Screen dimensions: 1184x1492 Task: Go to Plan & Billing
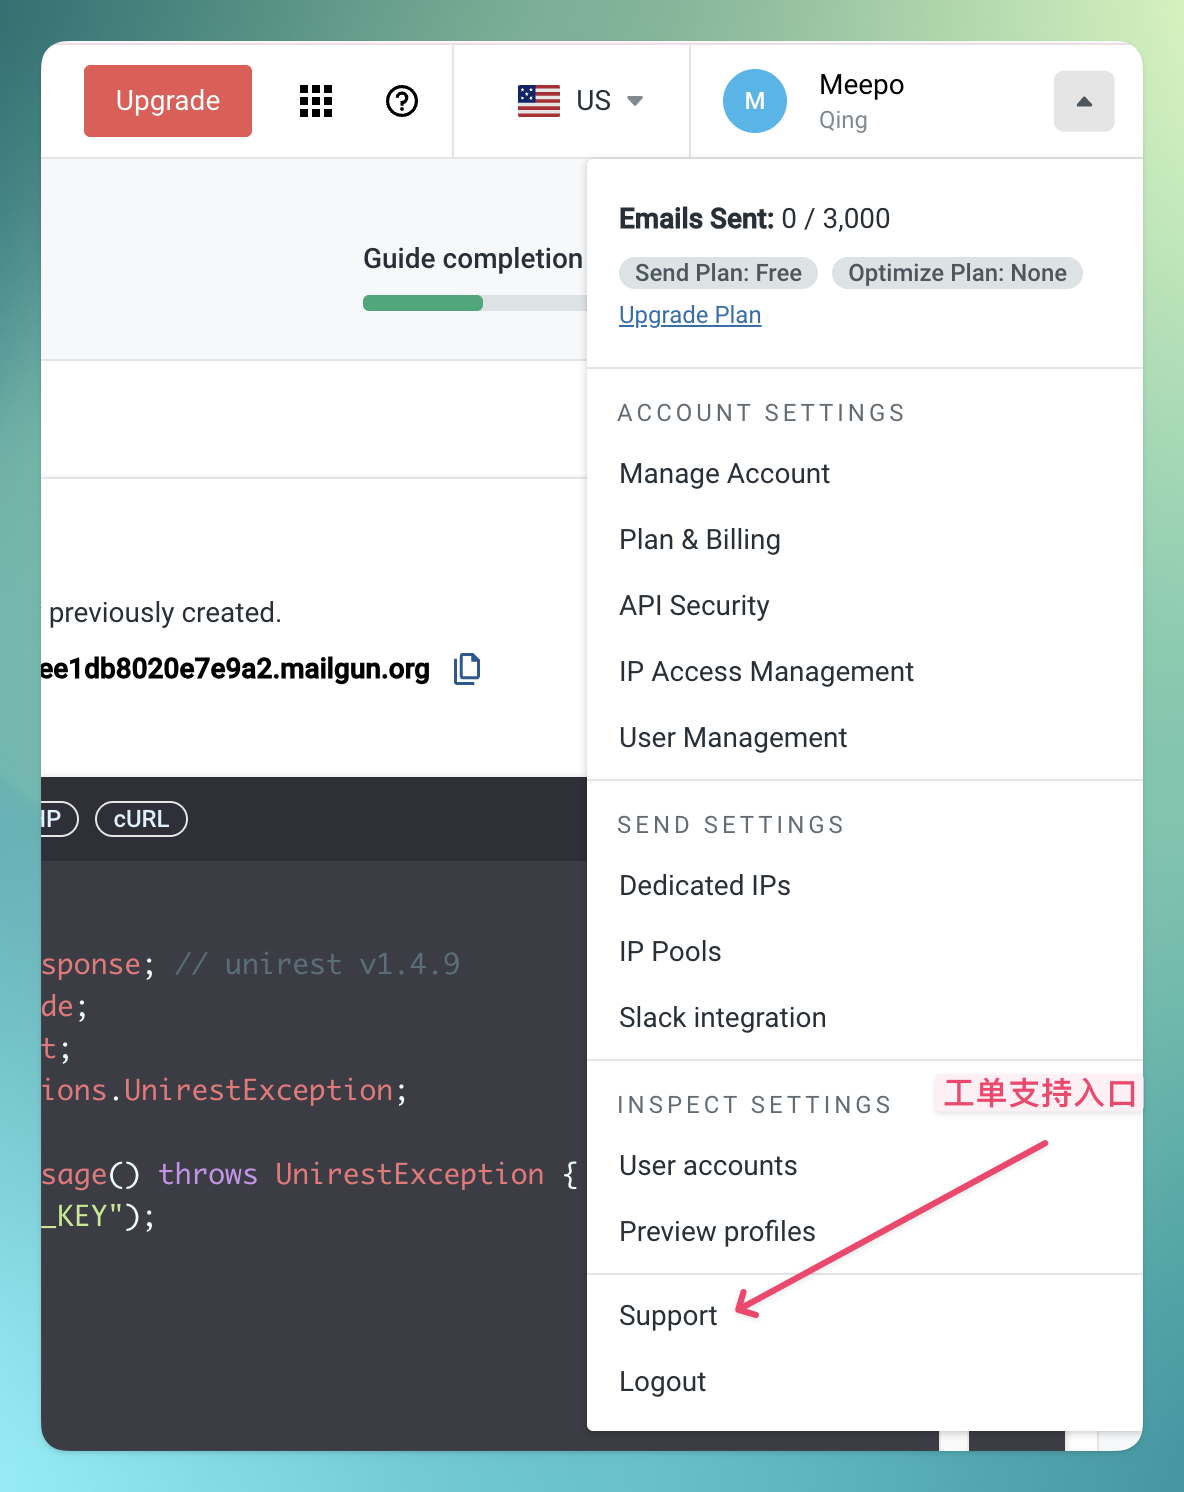tap(699, 540)
